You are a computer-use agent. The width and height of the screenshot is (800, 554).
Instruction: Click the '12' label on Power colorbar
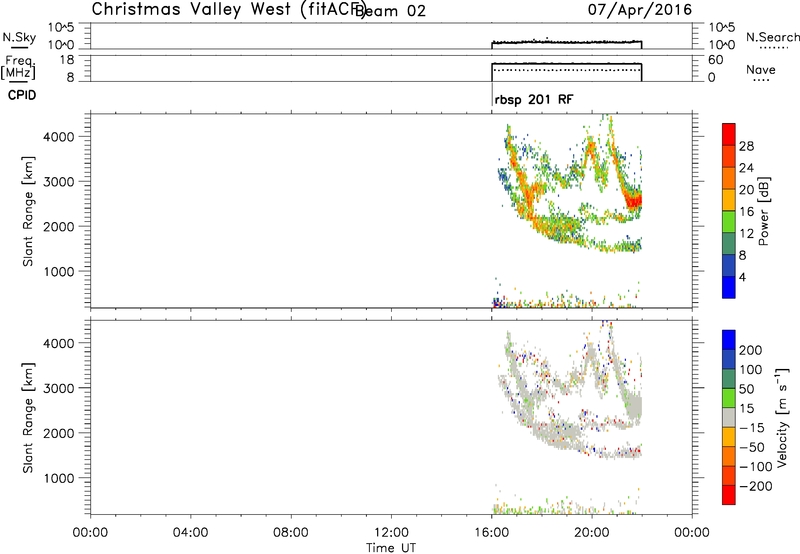pos(746,234)
